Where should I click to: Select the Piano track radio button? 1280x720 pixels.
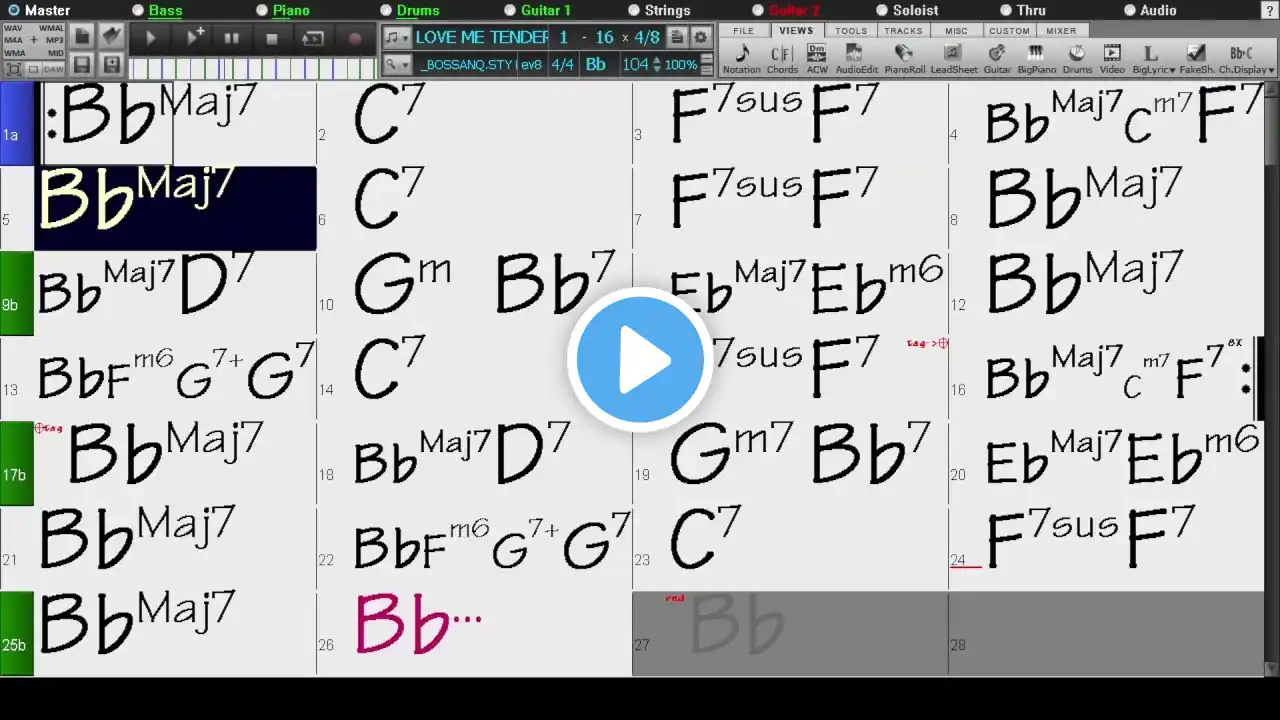262,10
